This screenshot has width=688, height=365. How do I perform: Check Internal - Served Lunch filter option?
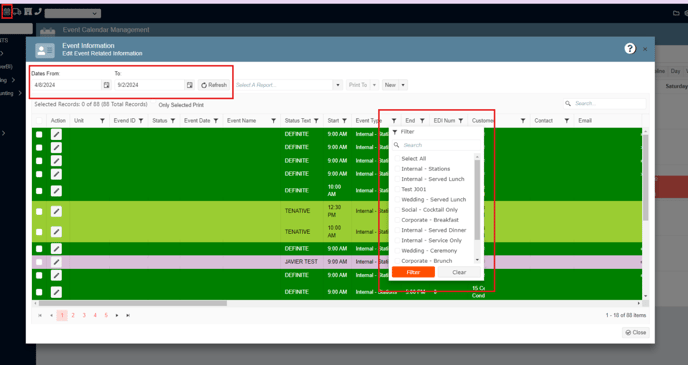(397, 179)
